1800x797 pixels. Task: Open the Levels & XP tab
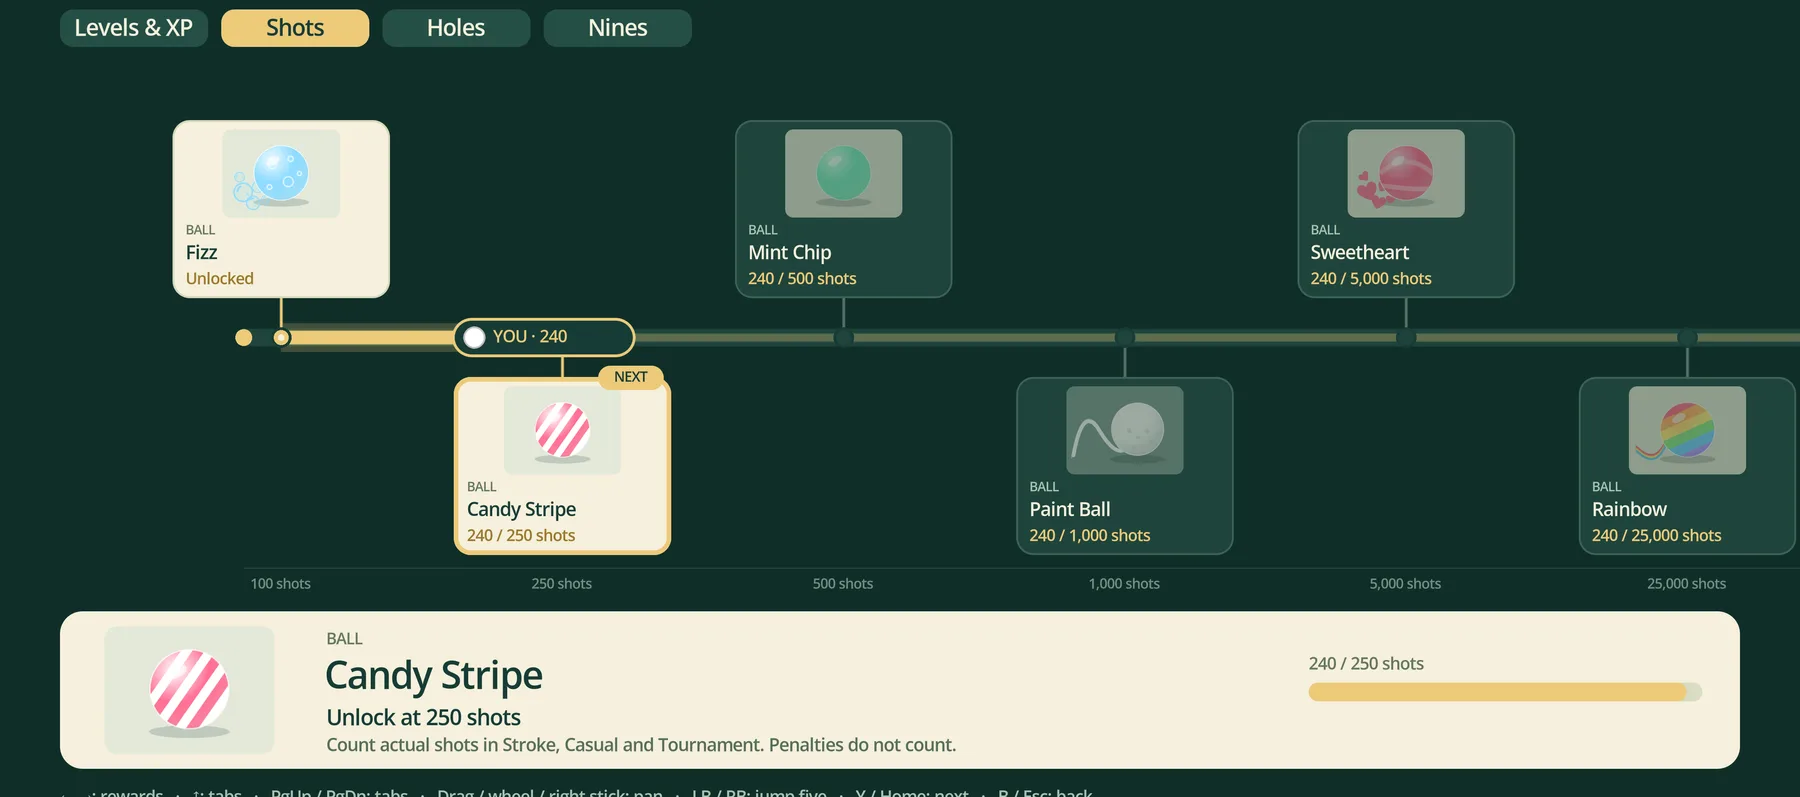click(134, 28)
